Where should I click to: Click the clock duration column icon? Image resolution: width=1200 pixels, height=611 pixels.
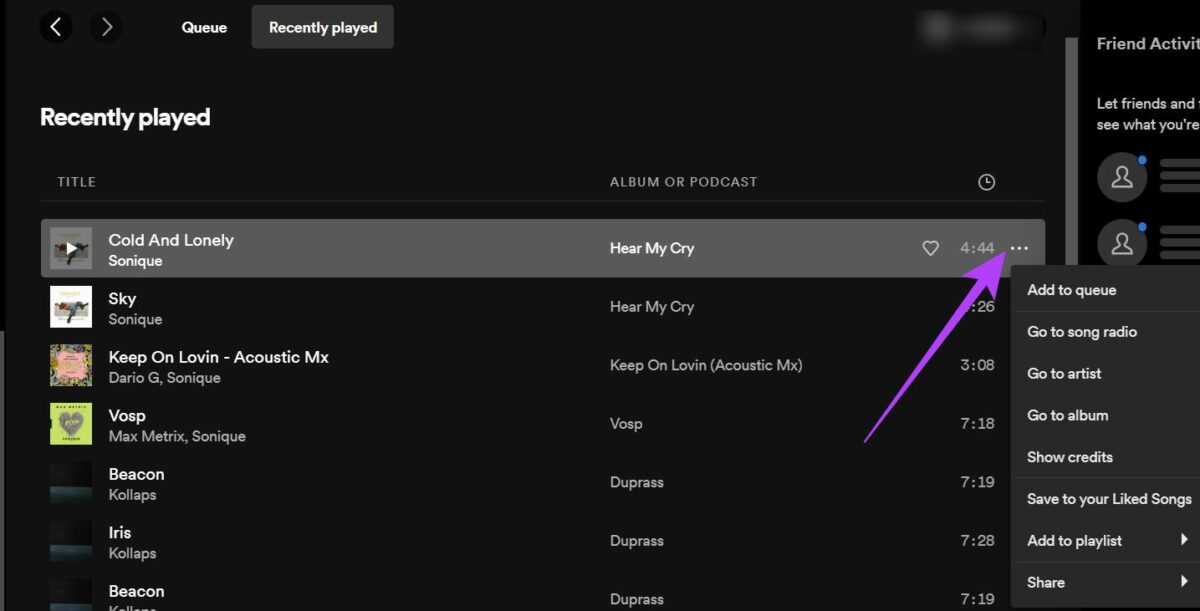tap(986, 182)
